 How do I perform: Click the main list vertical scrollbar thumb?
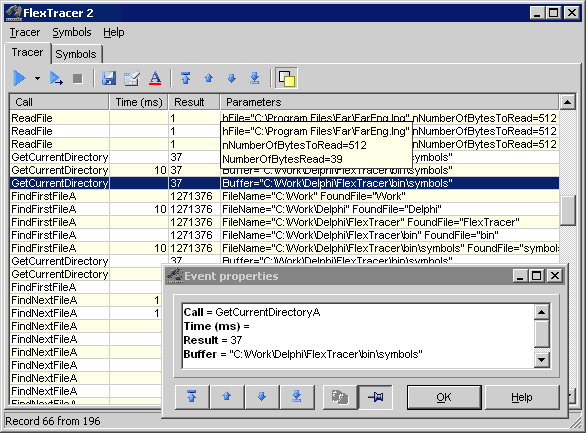tap(568, 210)
